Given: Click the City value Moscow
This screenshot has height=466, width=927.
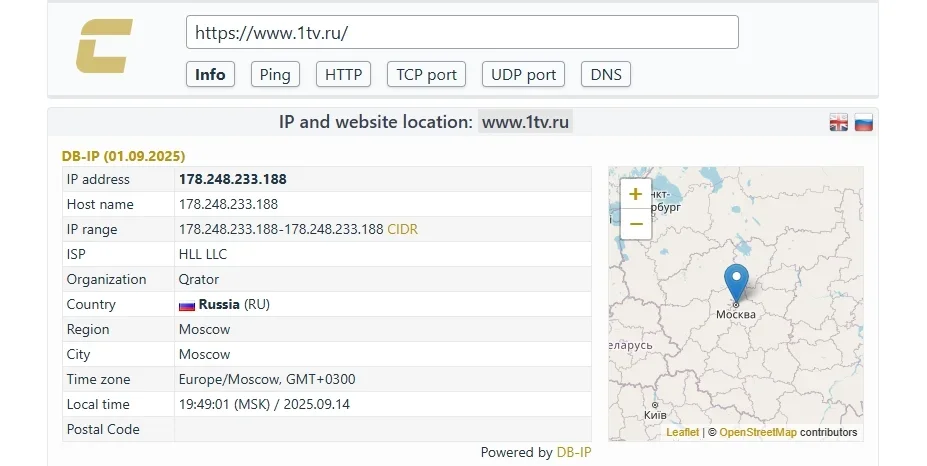Looking at the screenshot, I should click(x=205, y=354).
